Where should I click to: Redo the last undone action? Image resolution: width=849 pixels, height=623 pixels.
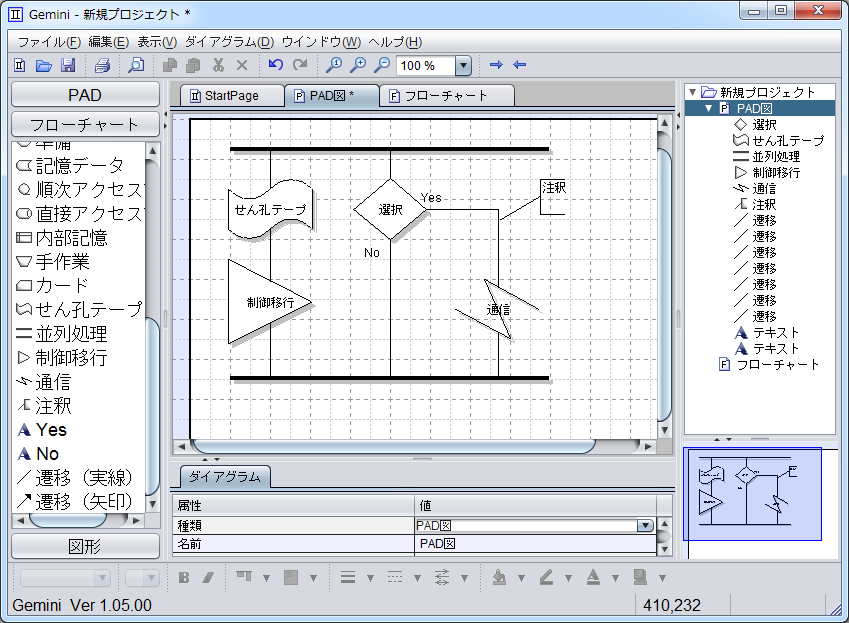coord(300,65)
